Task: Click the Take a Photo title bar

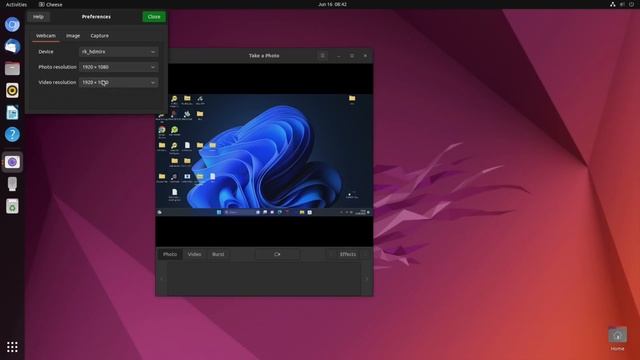Action: coord(264,56)
